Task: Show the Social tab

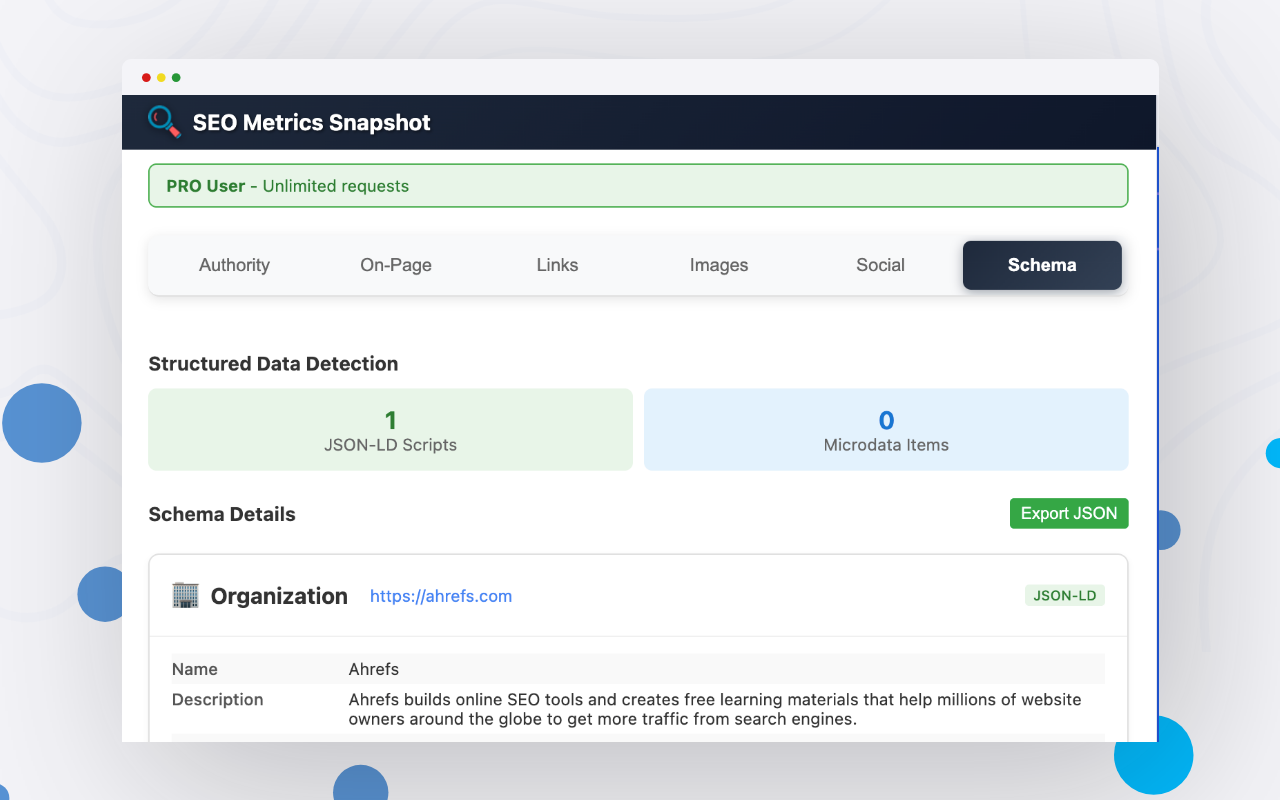Action: point(880,265)
